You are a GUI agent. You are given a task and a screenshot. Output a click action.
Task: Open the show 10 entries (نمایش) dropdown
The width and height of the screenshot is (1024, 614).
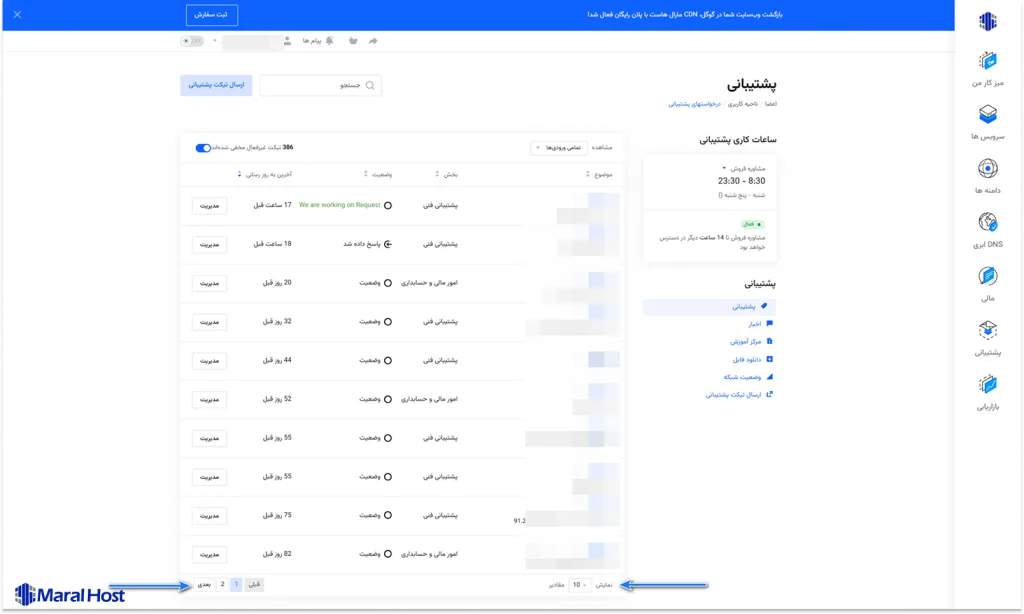[579, 585]
